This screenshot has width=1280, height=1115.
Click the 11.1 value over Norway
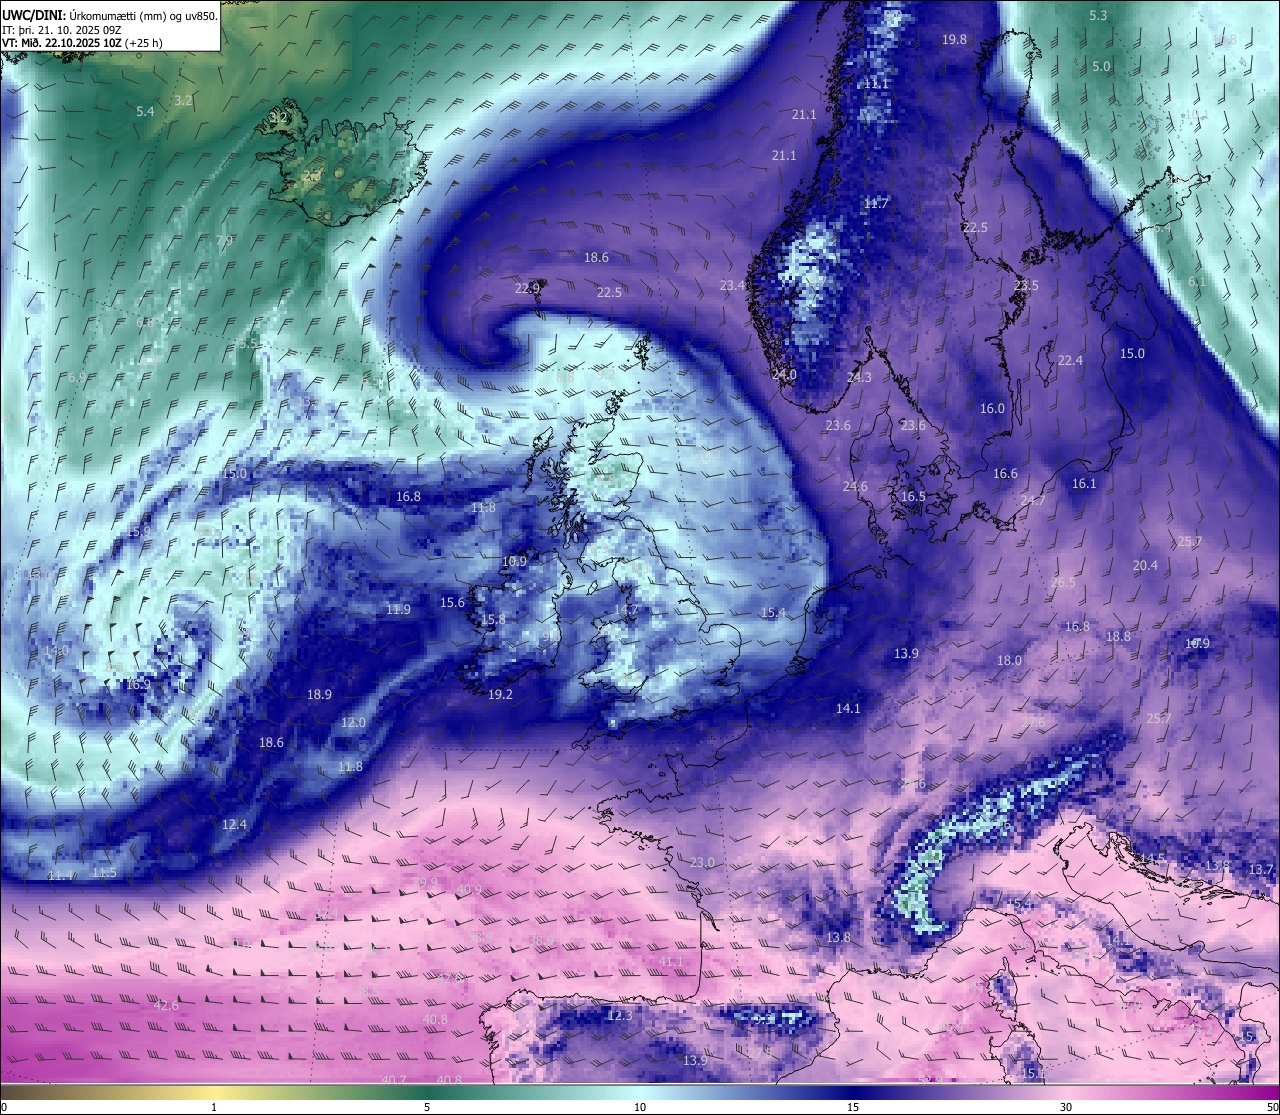point(876,83)
